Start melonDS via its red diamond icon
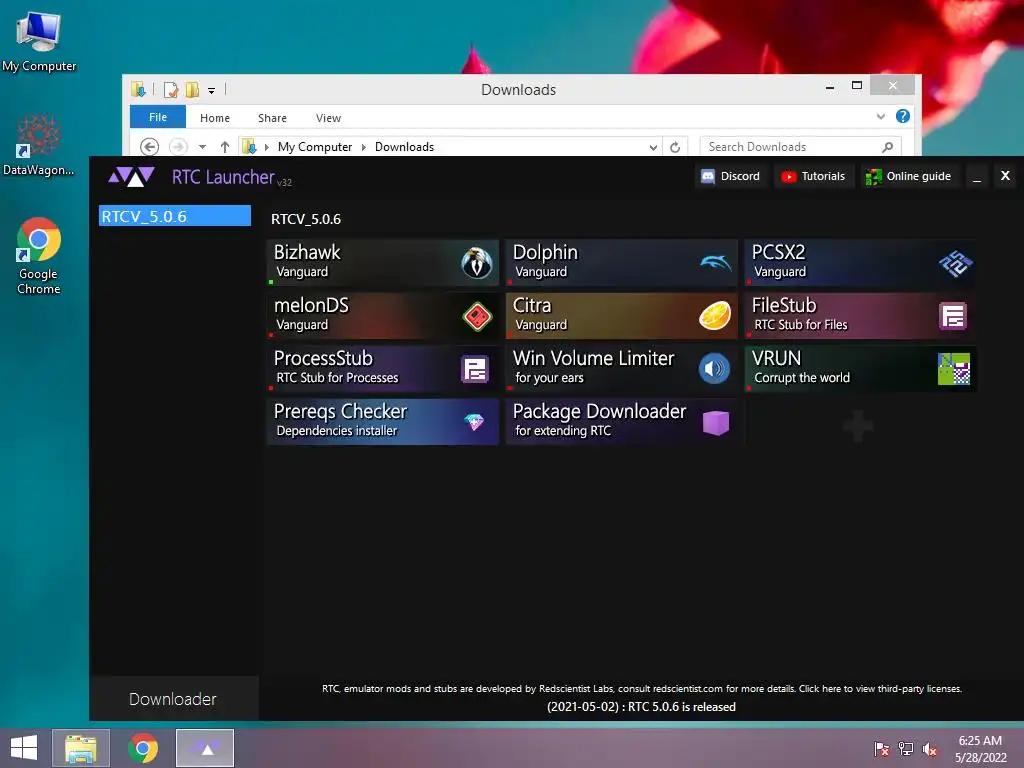 point(477,317)
